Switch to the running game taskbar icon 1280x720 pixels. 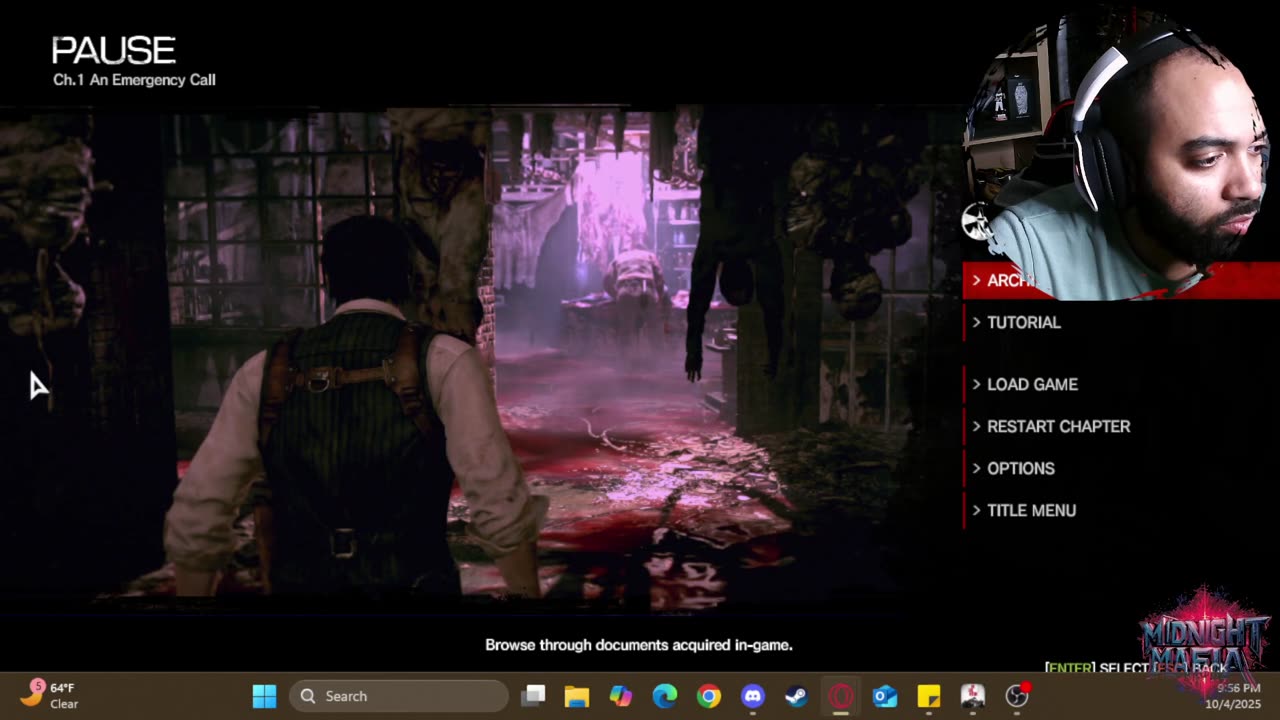click(x=973, y=696)
